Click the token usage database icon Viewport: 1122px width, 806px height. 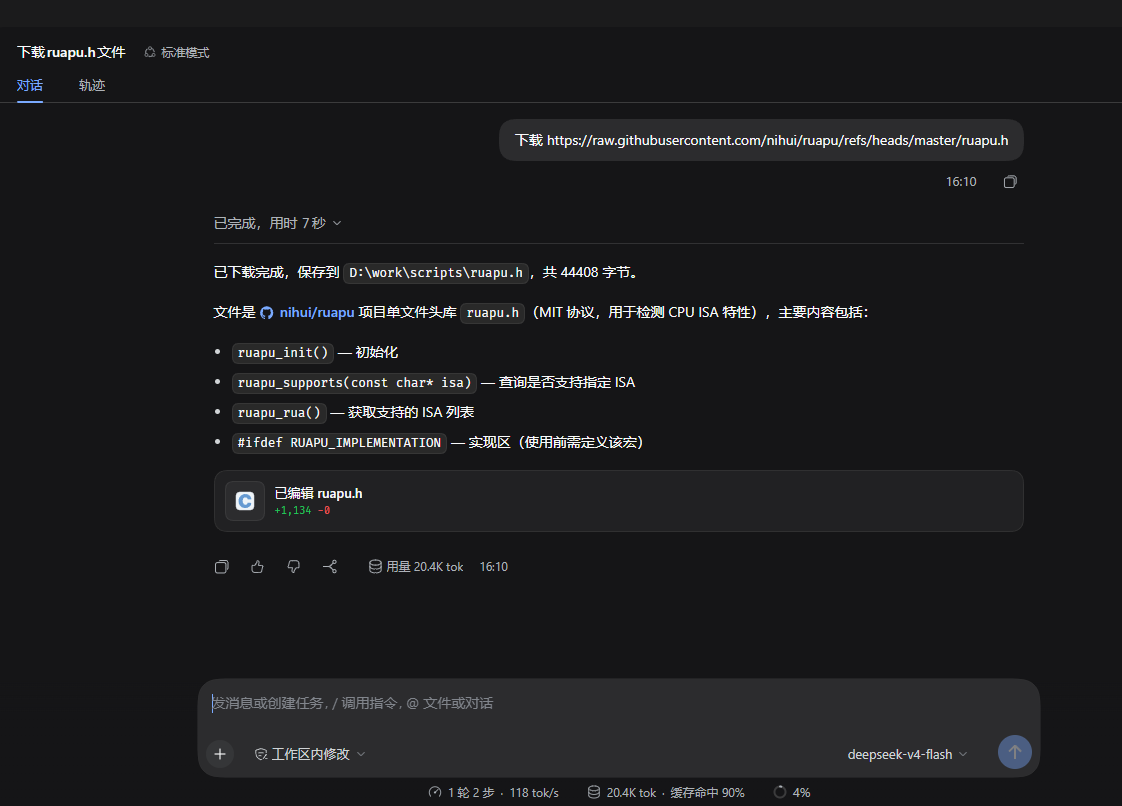[375, 567]
